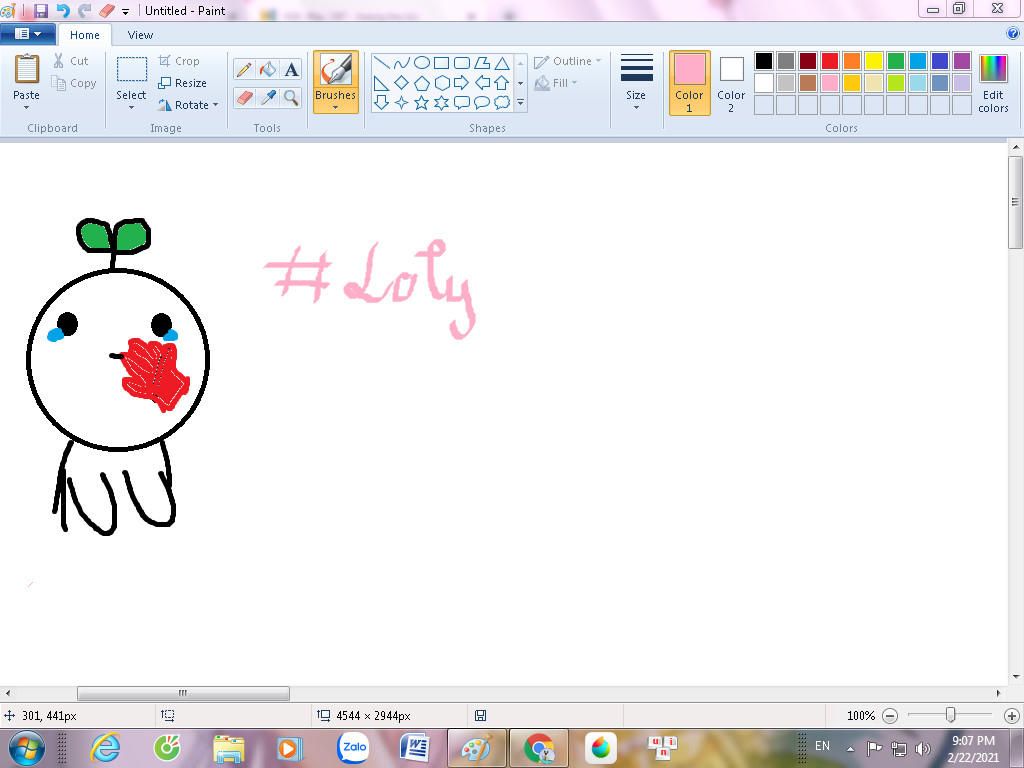1024x768 pixels.
Task: Click the Copy button
Action: click(74, 83)
